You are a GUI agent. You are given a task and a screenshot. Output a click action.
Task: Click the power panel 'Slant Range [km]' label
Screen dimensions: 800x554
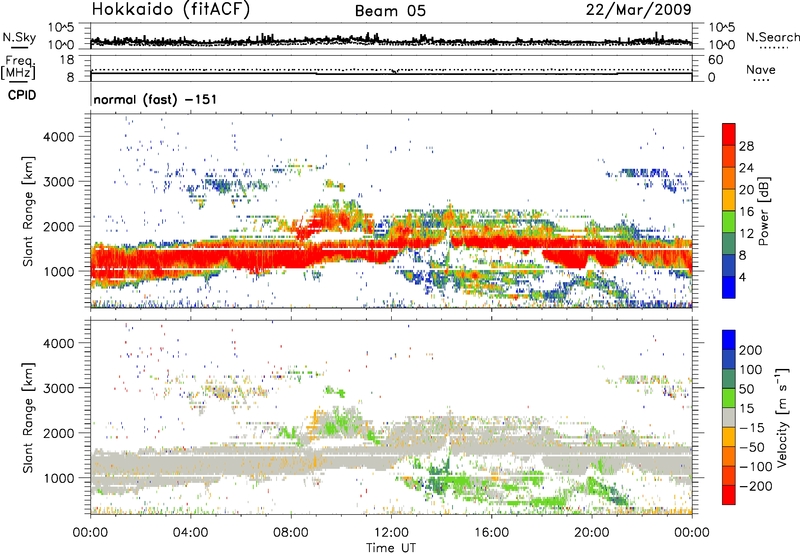pos(28,211)
